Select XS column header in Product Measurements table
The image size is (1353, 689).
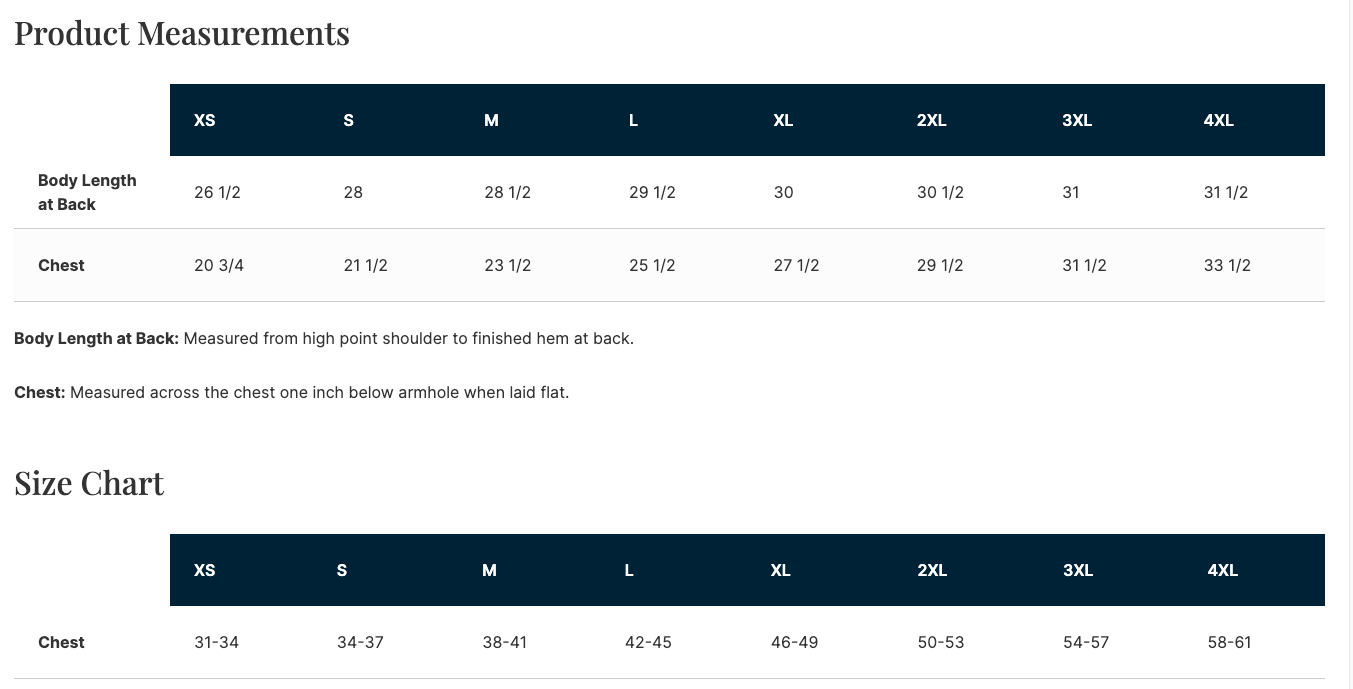[x=205, y=120]
